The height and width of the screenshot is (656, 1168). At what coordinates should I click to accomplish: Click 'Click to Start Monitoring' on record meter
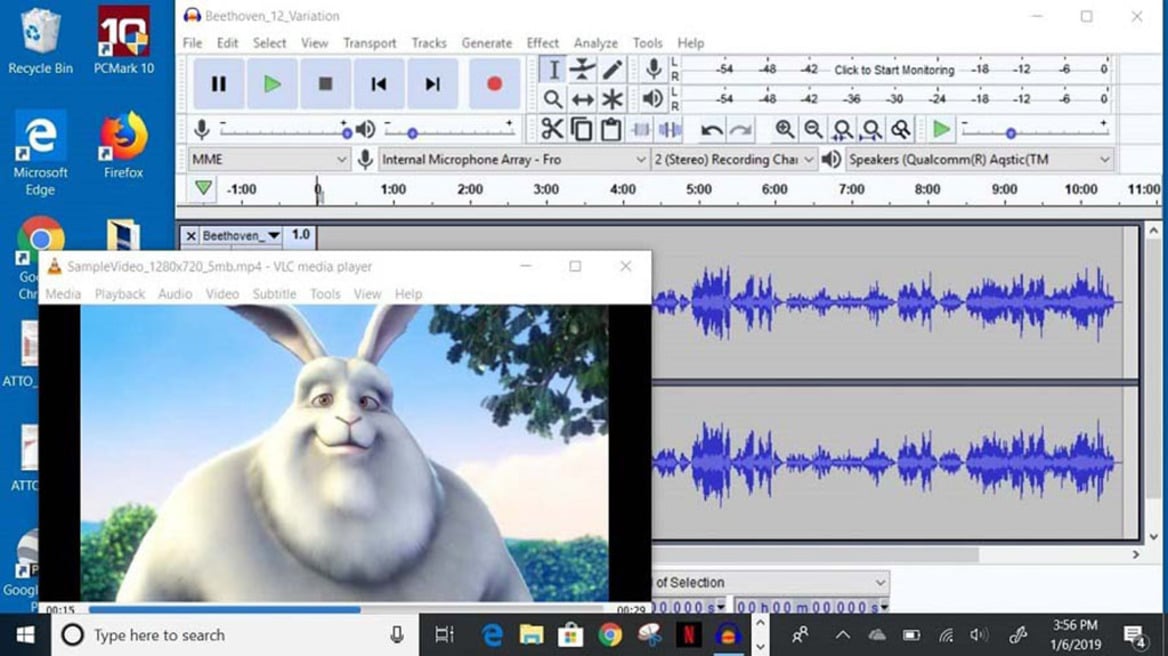tap(894, 70)
